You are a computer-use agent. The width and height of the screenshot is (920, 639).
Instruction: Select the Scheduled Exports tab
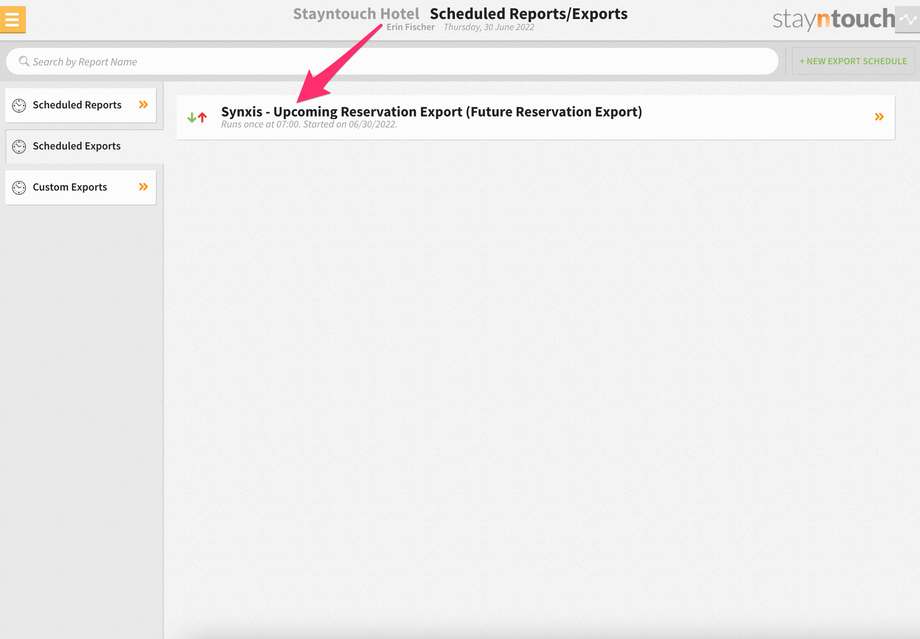tap(84, 146)
